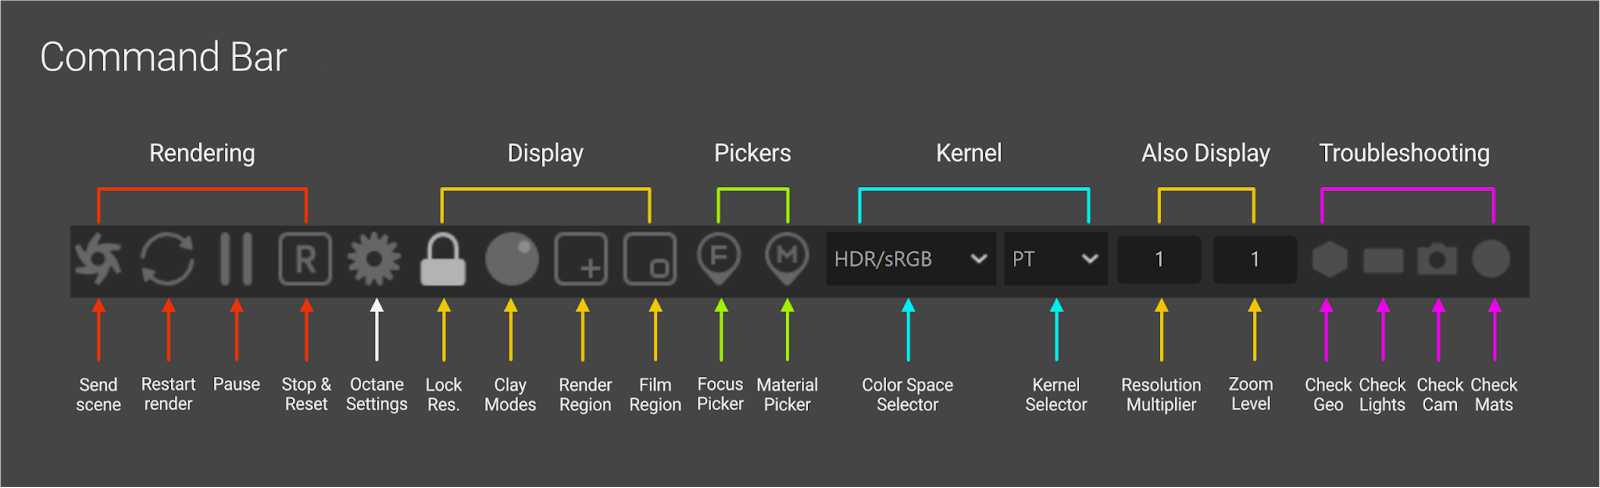Activate the Focus Picker
Screen dimensions: 1600x488
click(719, 257)
